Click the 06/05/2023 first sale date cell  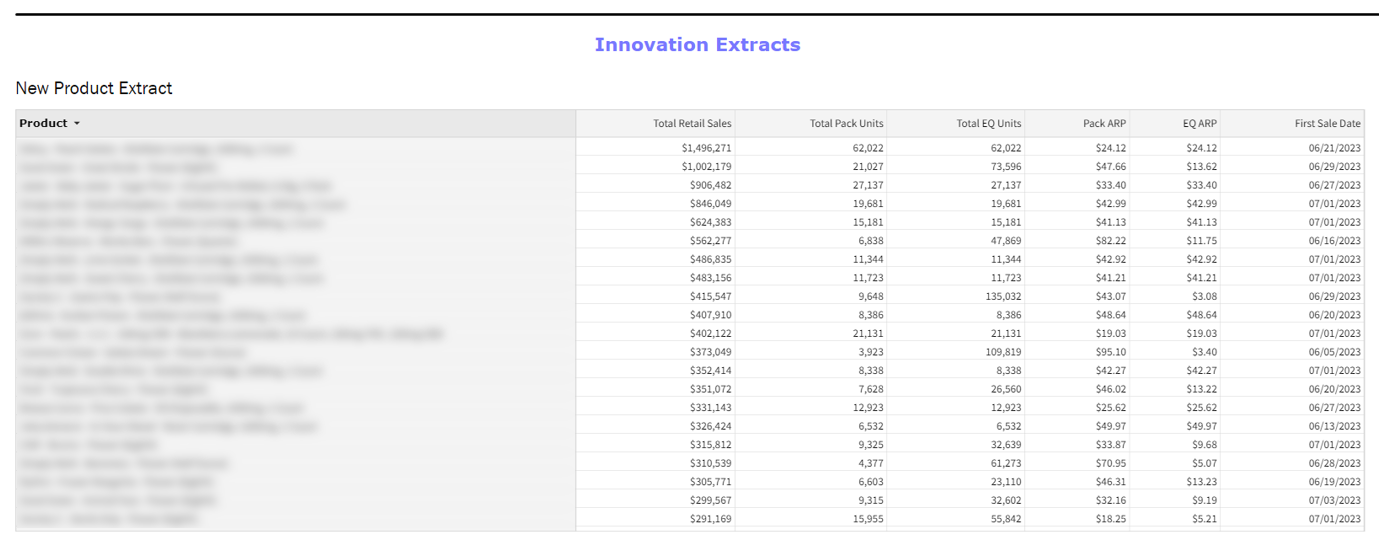tap(1333, 352)
